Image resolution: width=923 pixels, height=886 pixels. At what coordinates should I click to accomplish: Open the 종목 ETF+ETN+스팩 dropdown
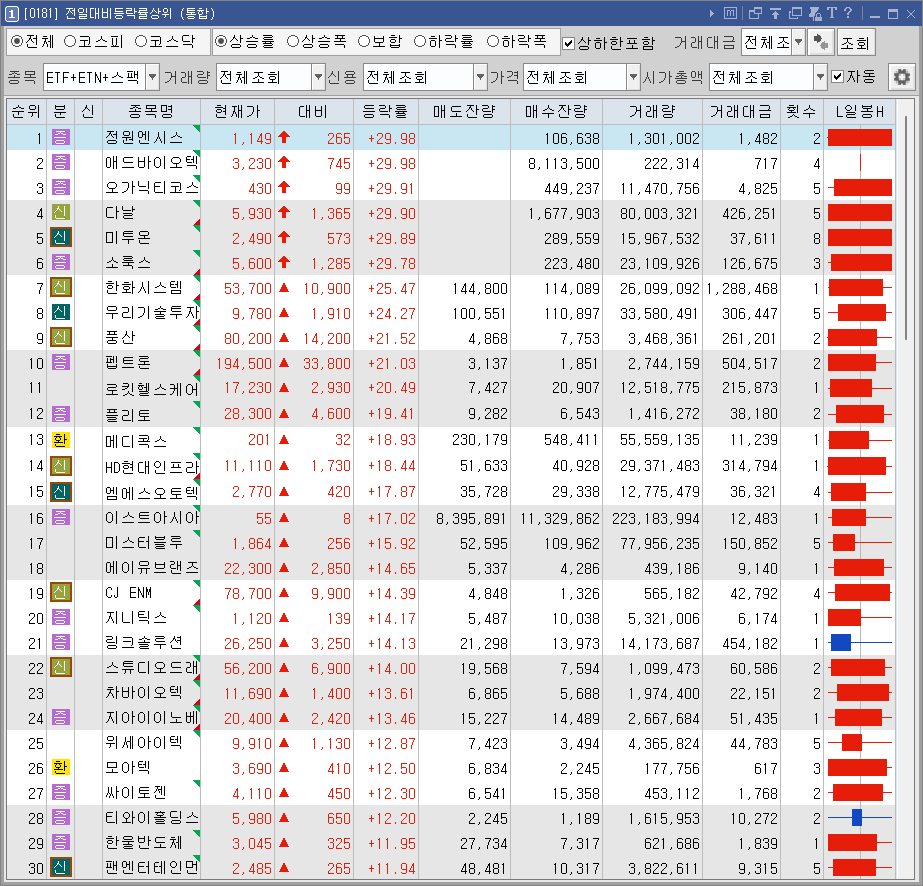[152, 77]
